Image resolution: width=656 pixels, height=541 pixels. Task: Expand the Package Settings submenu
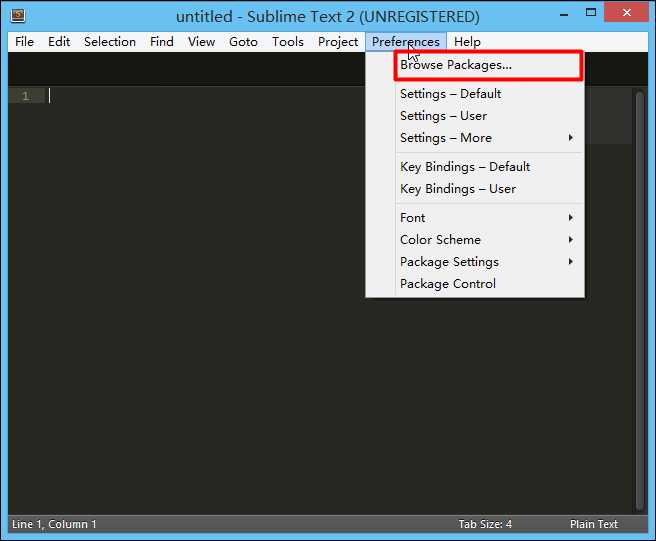489,262
